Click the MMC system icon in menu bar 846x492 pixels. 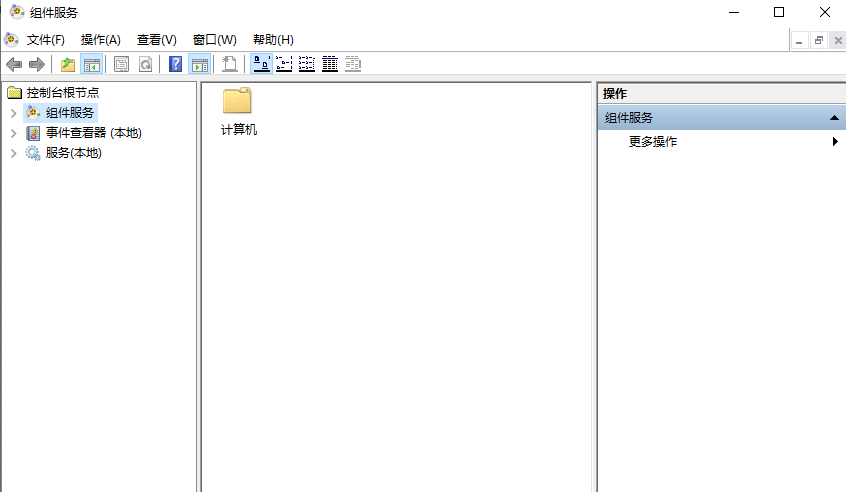point(11,39)
